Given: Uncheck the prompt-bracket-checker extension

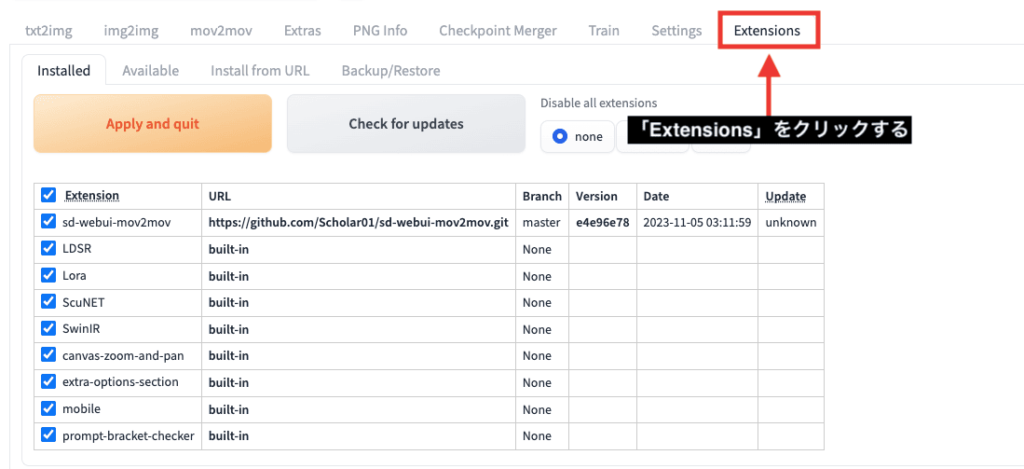Looking at the screenshot, I should tap(48, 435).
